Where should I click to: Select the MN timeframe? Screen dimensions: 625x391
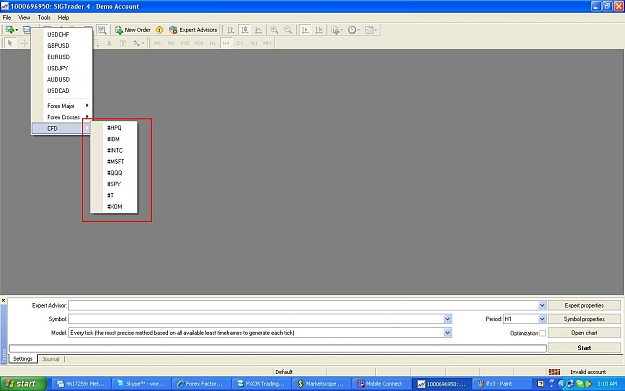click(267, 43)
